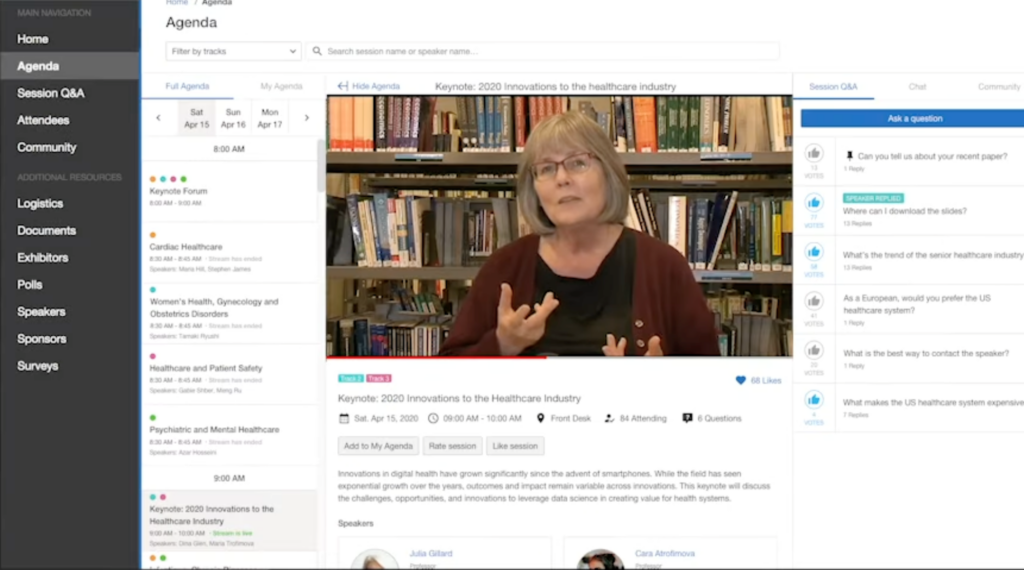The image size is (1024, 570).
Task: Click the Home breadcrumb link
Action: [176, 3]
